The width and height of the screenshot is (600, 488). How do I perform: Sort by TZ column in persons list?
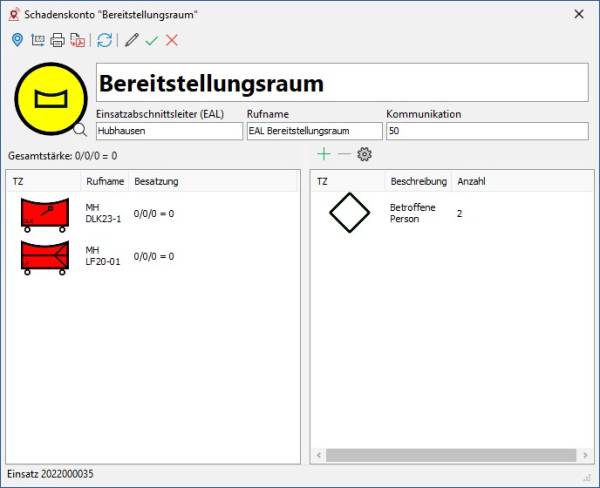[x=348, y=181]
